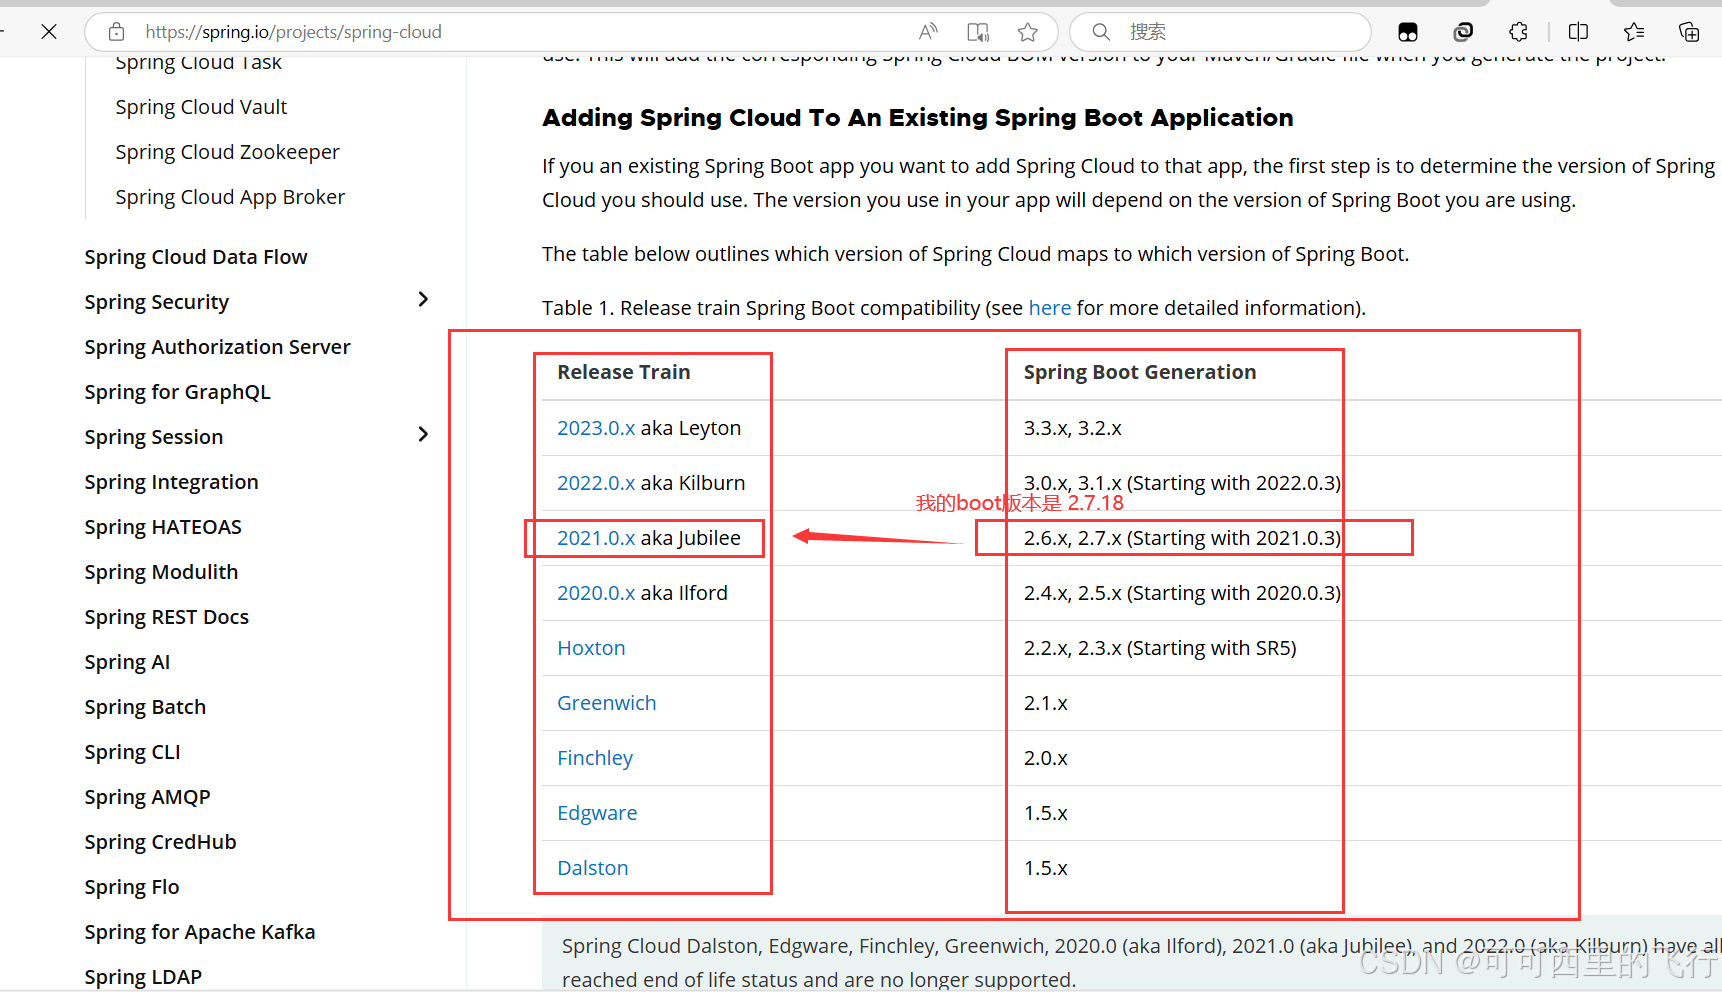Image resolution: width=1722 pixels, height=992 pixels.
Task: Add page to favorites with the star icon
Action: 1027,32
